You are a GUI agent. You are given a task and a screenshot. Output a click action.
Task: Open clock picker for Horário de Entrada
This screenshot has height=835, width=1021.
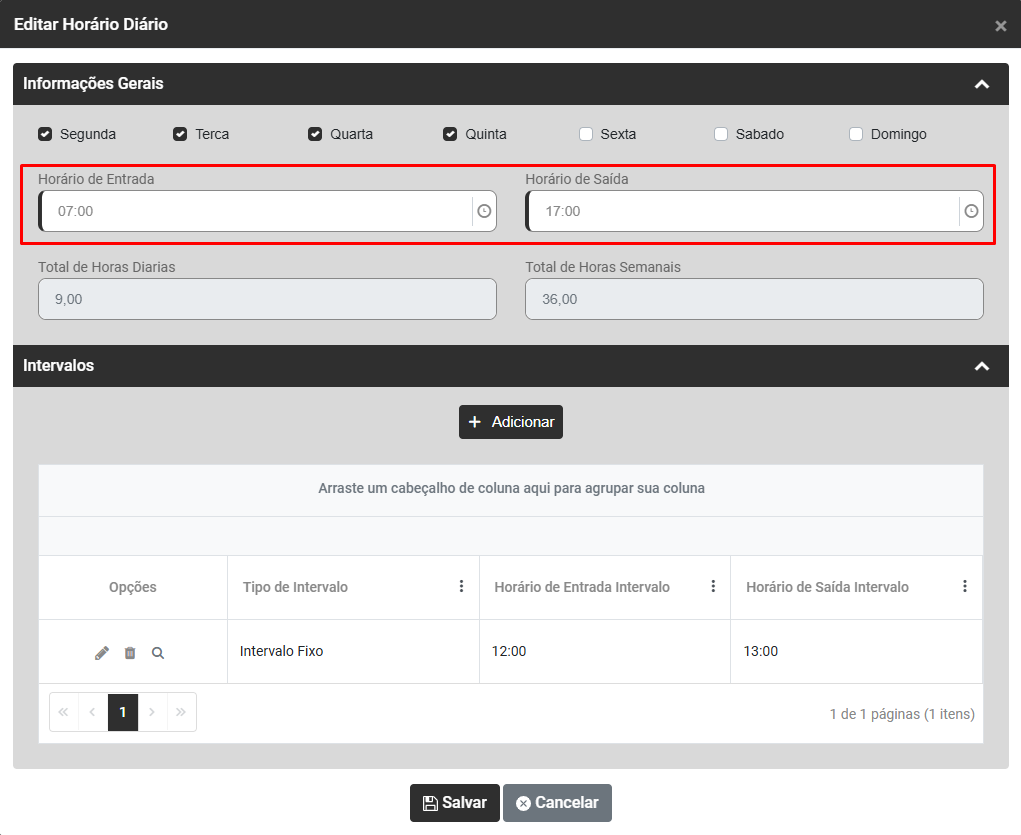point(484,211)
